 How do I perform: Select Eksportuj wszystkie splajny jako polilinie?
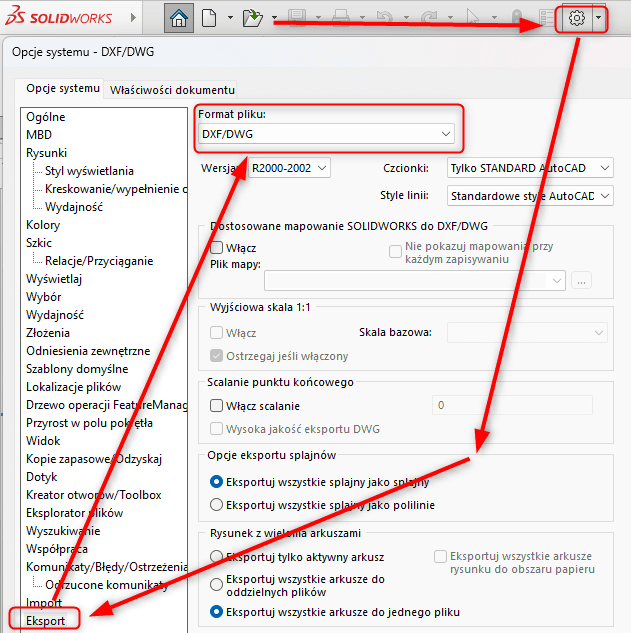[x=217, y=505]
